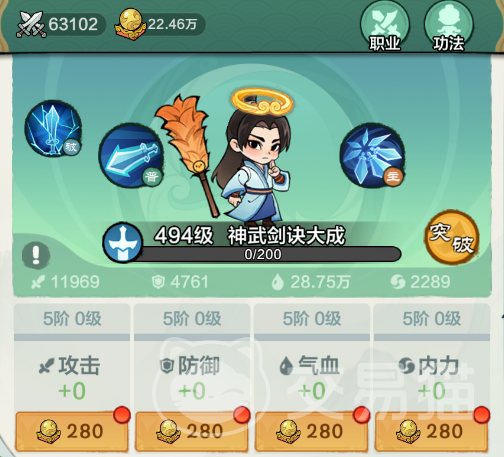Select the lightning sword 破 skill icon

[53, 128]
